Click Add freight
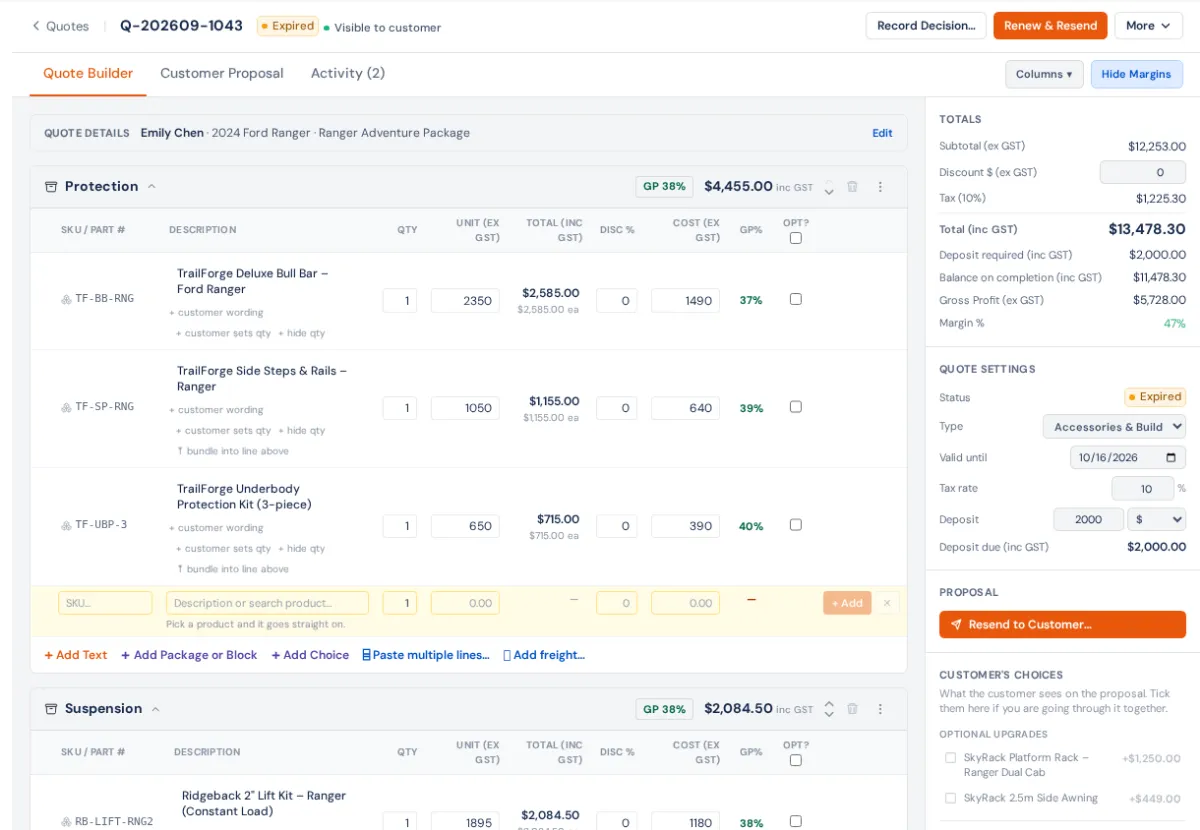This screenshot has width=1200, height=830. click(544, 655)
